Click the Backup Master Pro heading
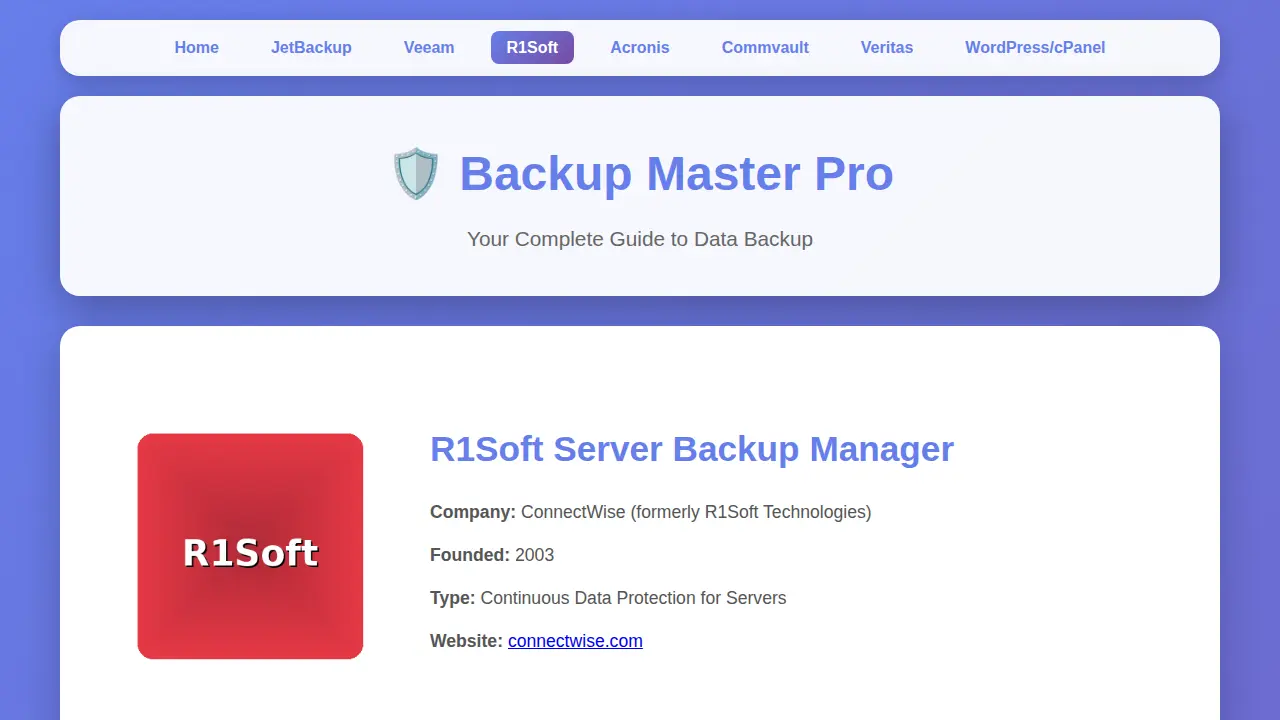1280x720 pixels. click(676, 174)
